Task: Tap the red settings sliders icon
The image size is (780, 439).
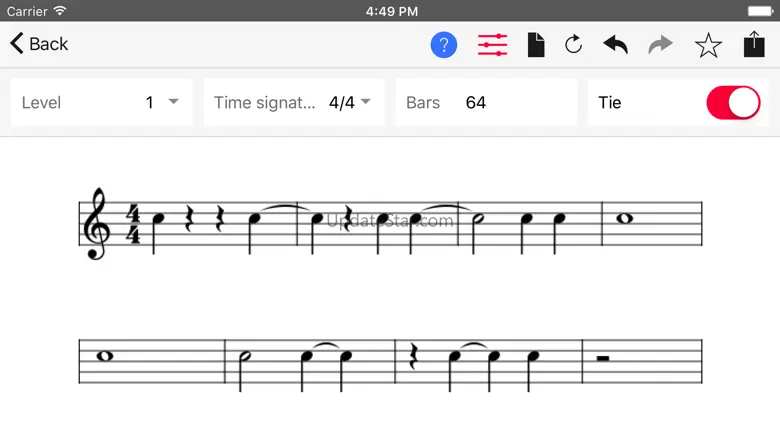Action: click(x=492, y=44)
